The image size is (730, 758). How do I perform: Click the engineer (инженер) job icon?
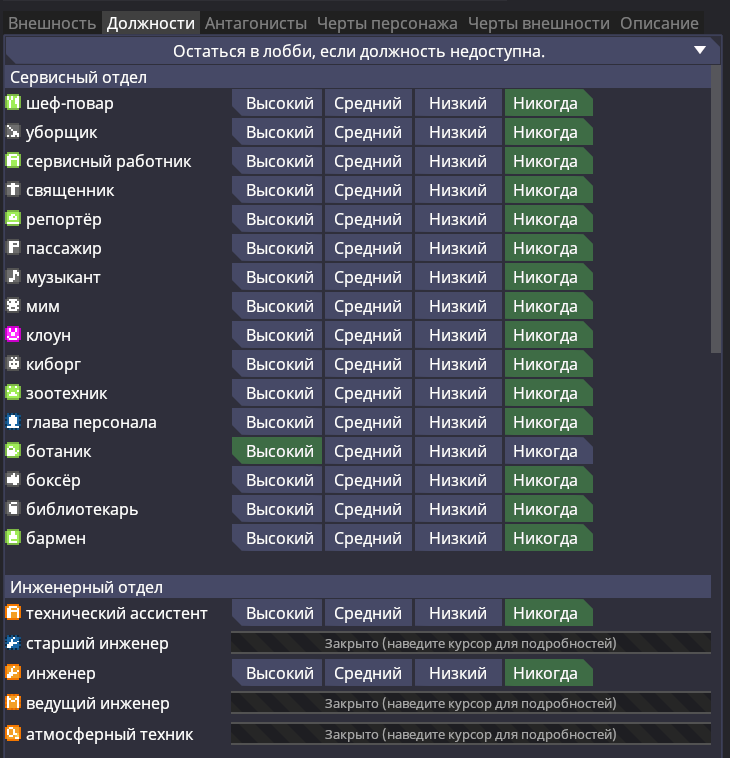tap(13, 673)
